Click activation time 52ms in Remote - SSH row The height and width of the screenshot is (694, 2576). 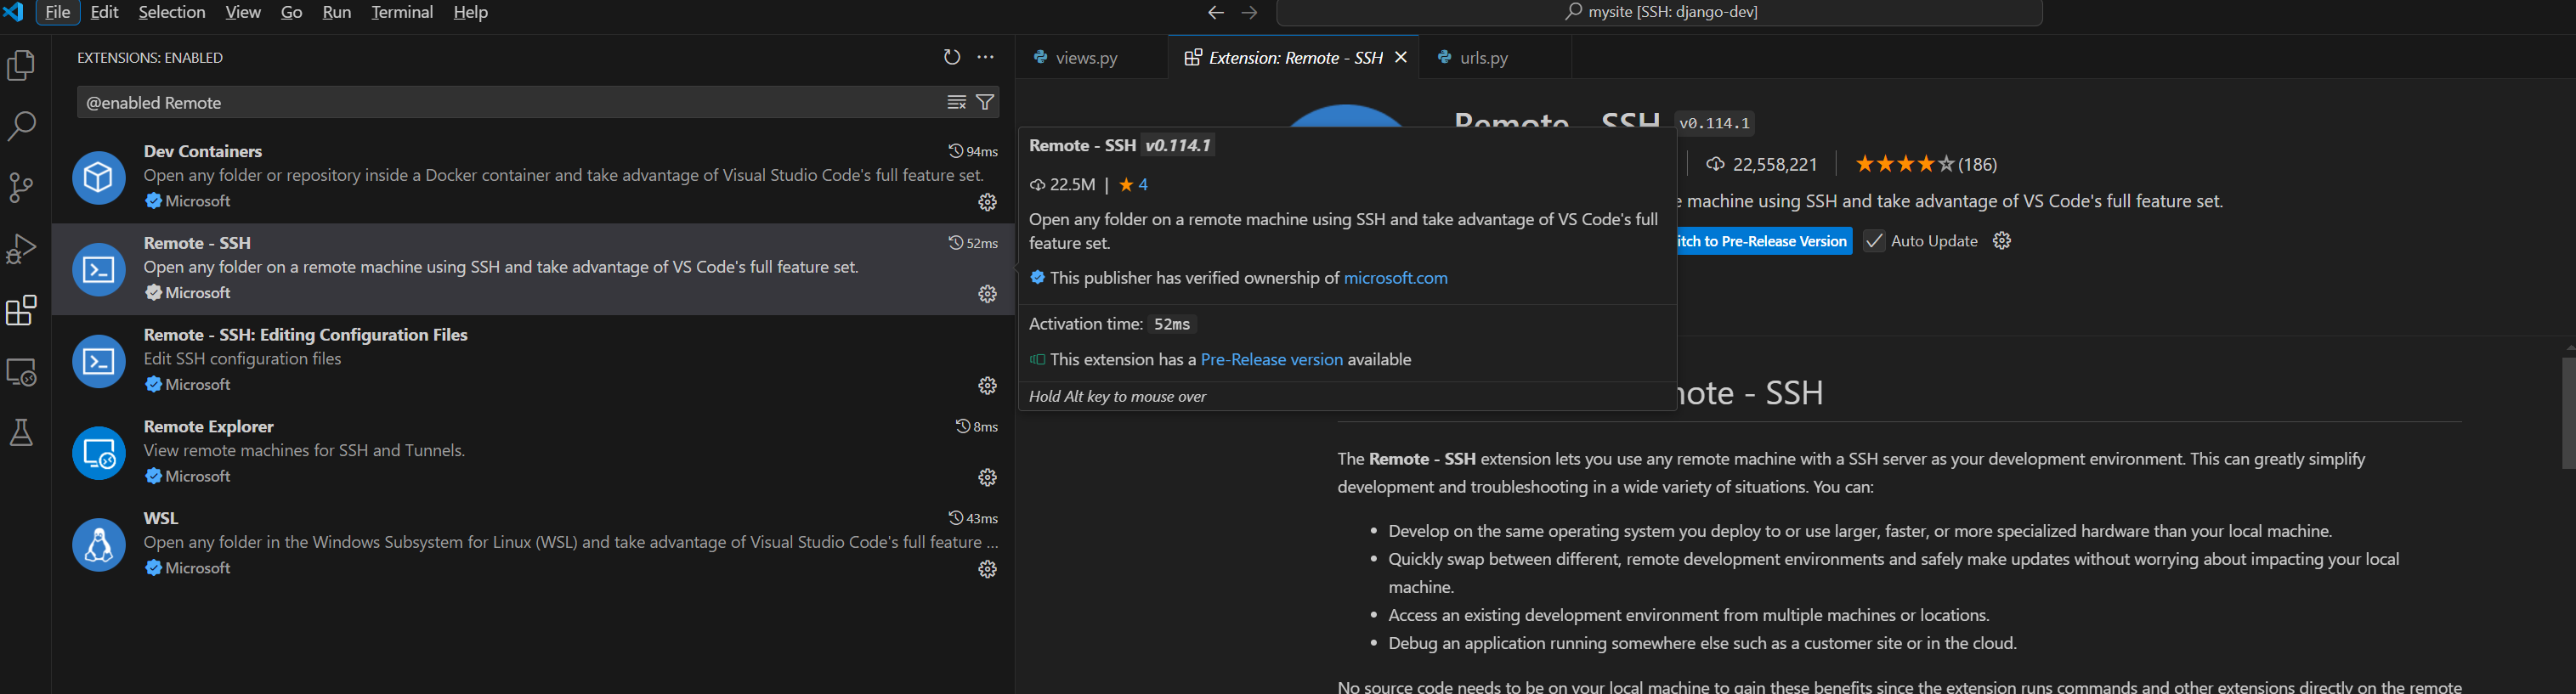(x=973, y=243)
